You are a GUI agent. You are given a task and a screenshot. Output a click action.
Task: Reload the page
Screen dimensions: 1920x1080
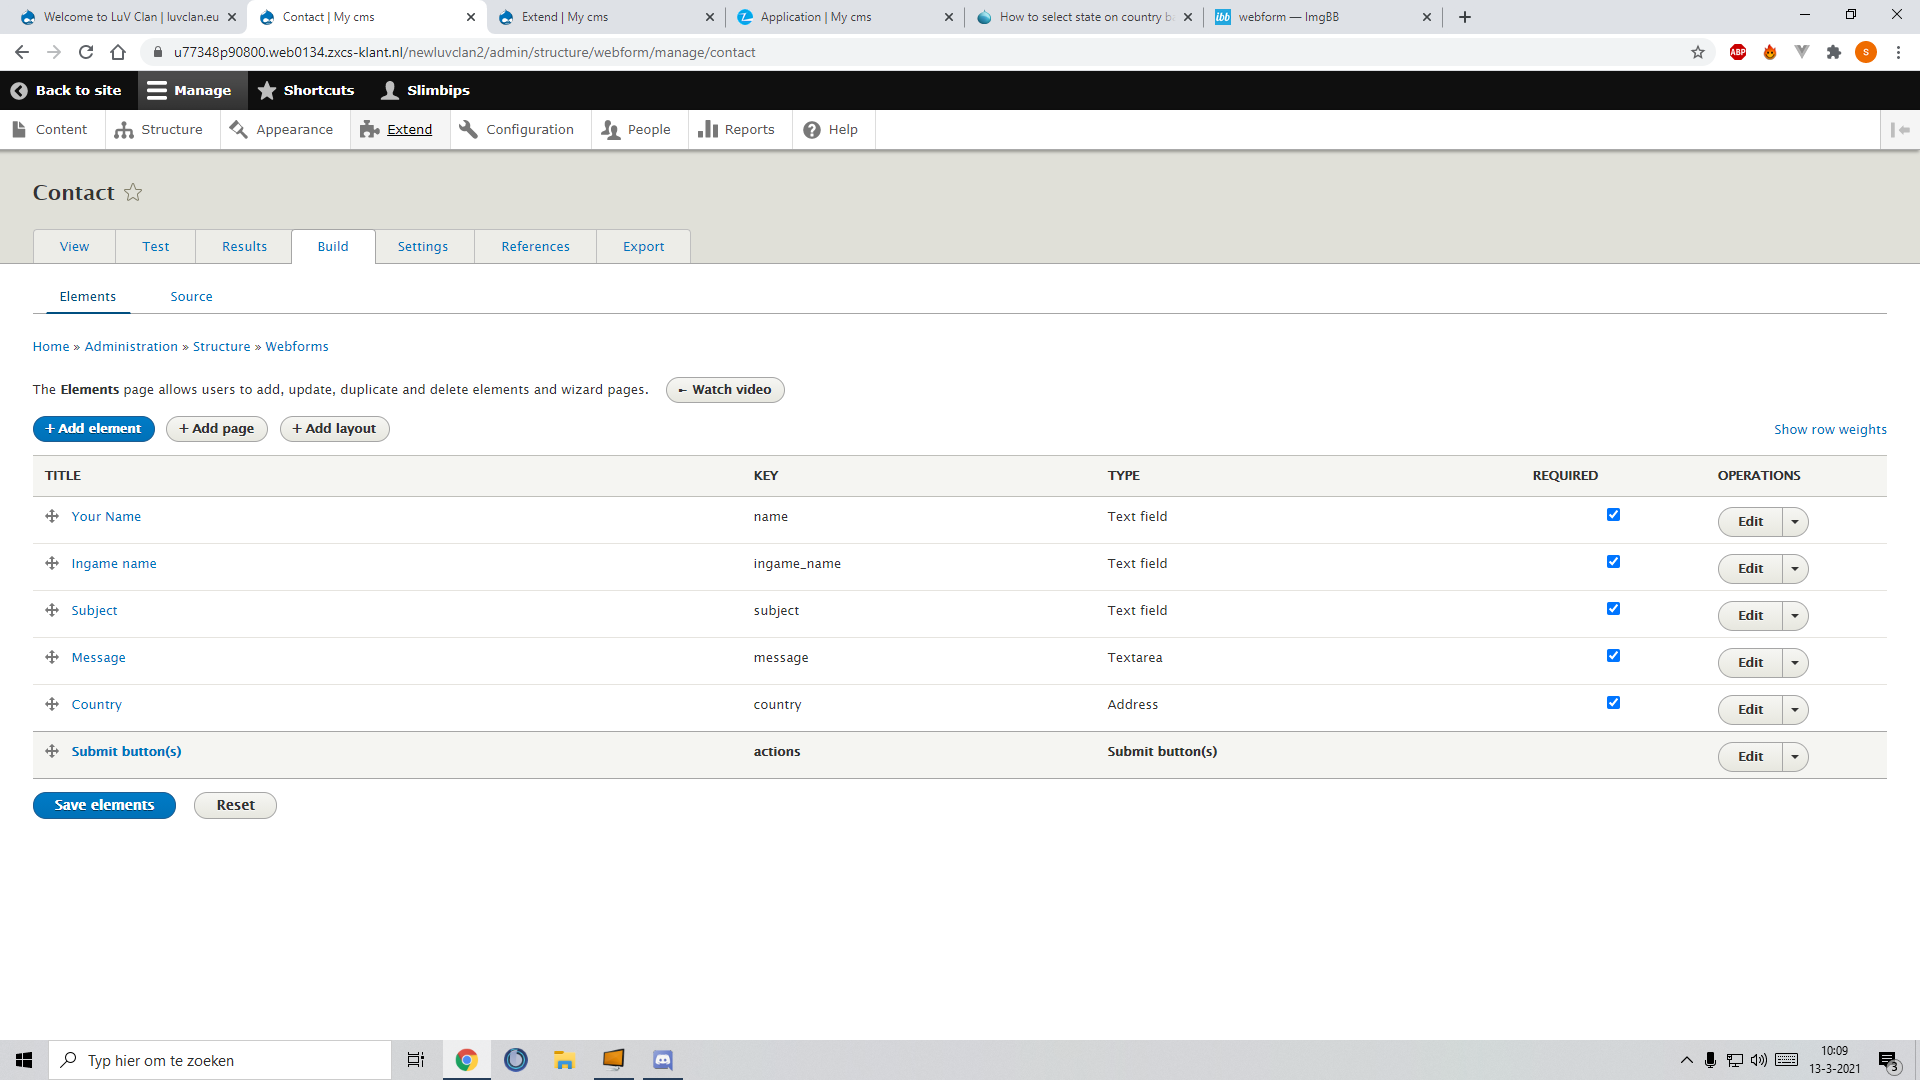click(x=86, y=52)
